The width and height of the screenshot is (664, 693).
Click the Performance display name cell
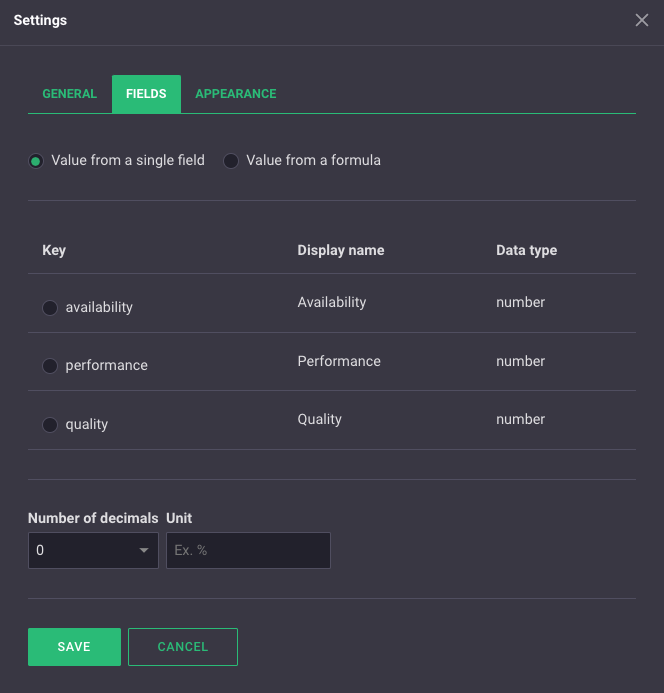tap(339, 361)
